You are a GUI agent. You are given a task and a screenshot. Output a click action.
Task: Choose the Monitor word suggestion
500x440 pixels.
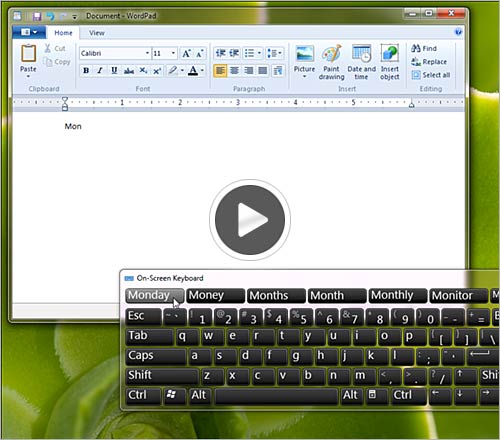click(459, 296)
